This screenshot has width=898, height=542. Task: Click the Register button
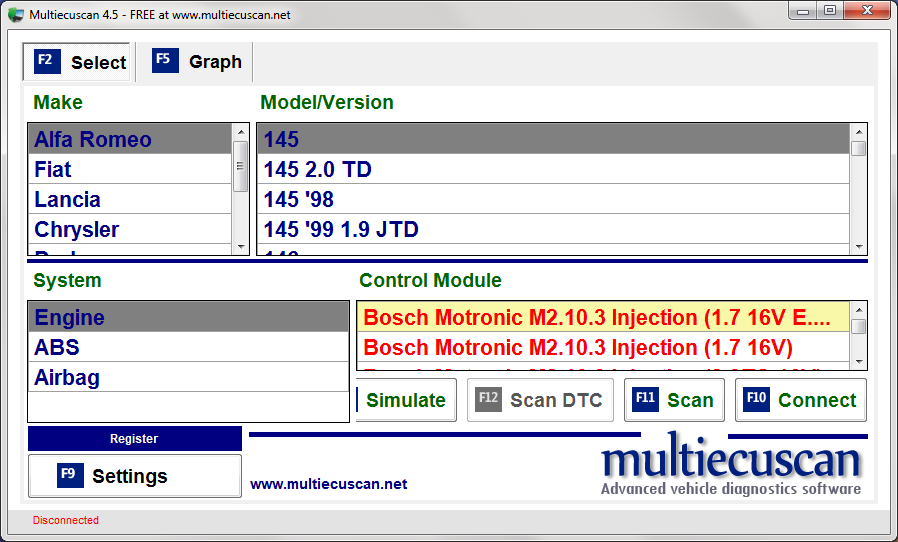pos(135,438)
